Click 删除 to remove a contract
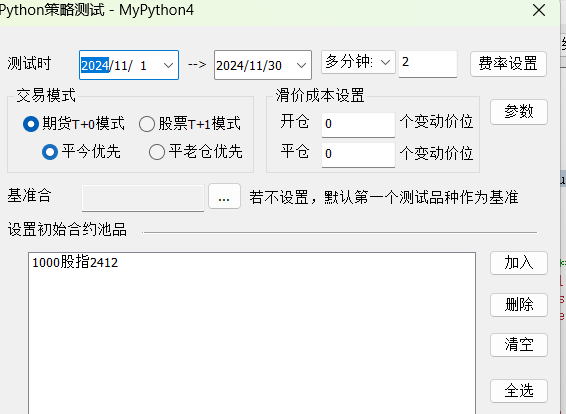Viewport: 566px width, 414px height. coord(519,305)
